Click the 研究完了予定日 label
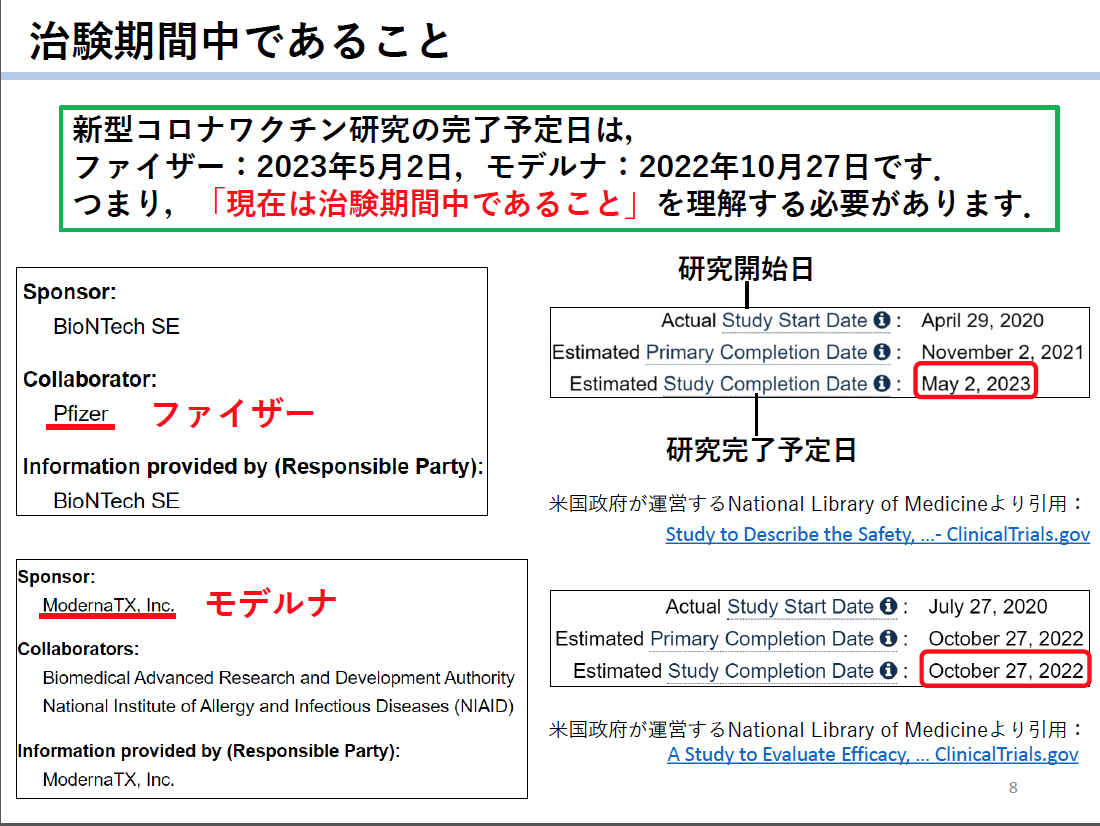The width and height of the screenshot is (1100, 826). [x=761, y=450]
